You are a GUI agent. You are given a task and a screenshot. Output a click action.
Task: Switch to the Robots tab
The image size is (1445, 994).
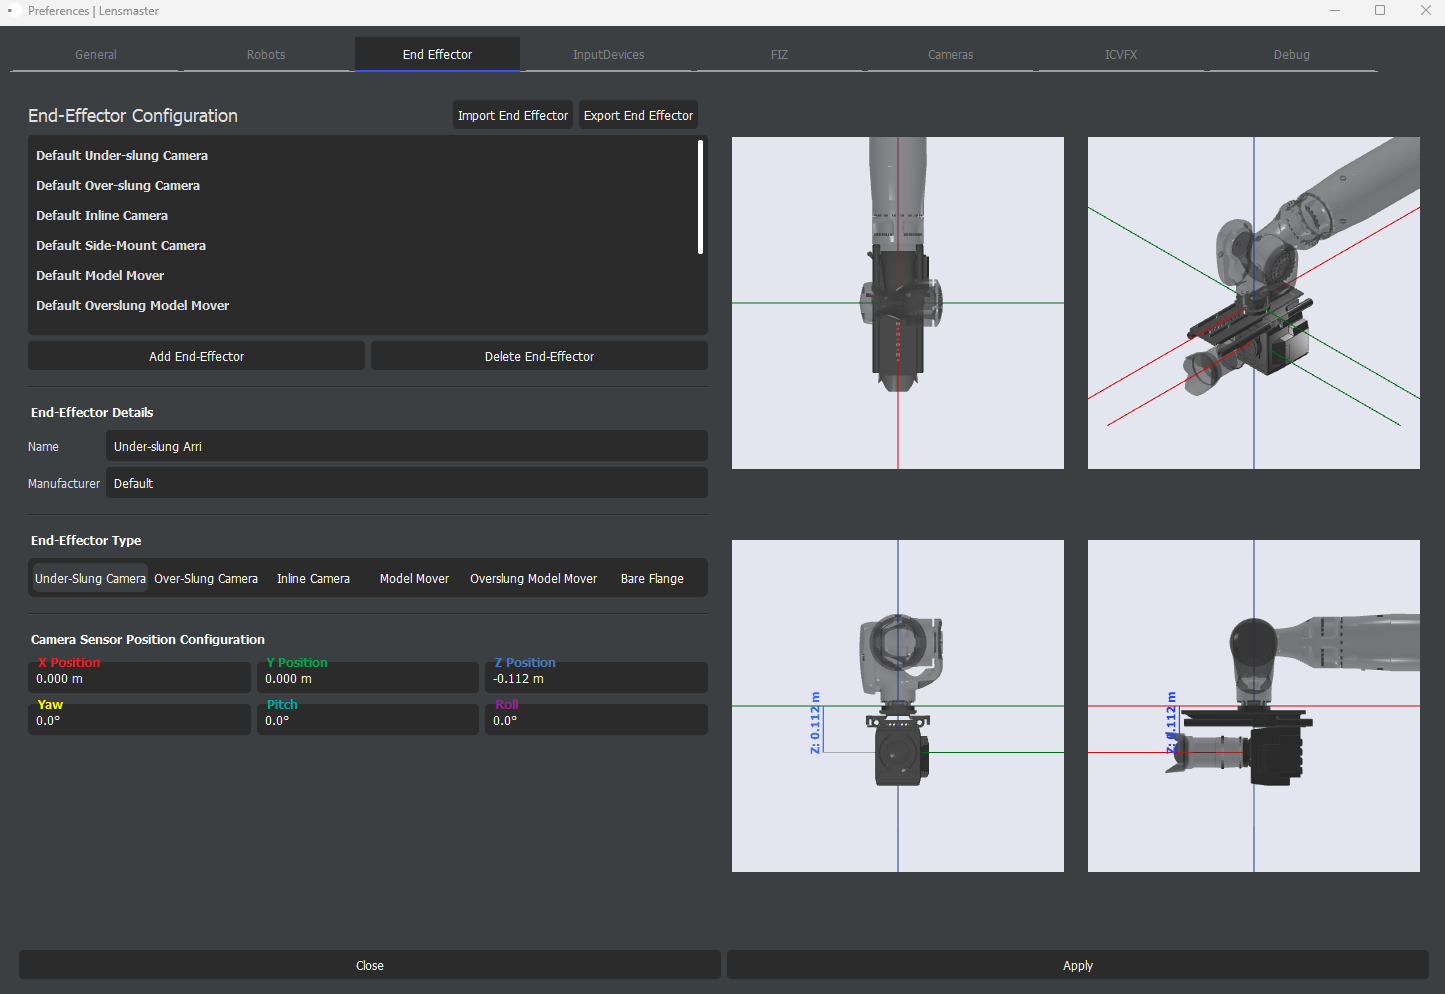266,55
